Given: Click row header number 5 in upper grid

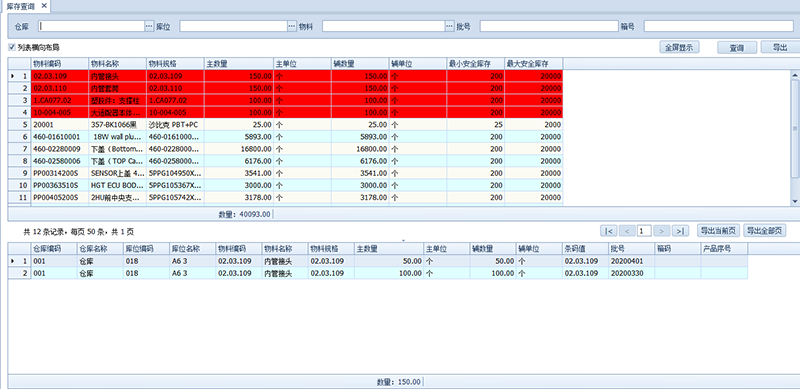Looking at the screenshot, I should click(19, 124).
